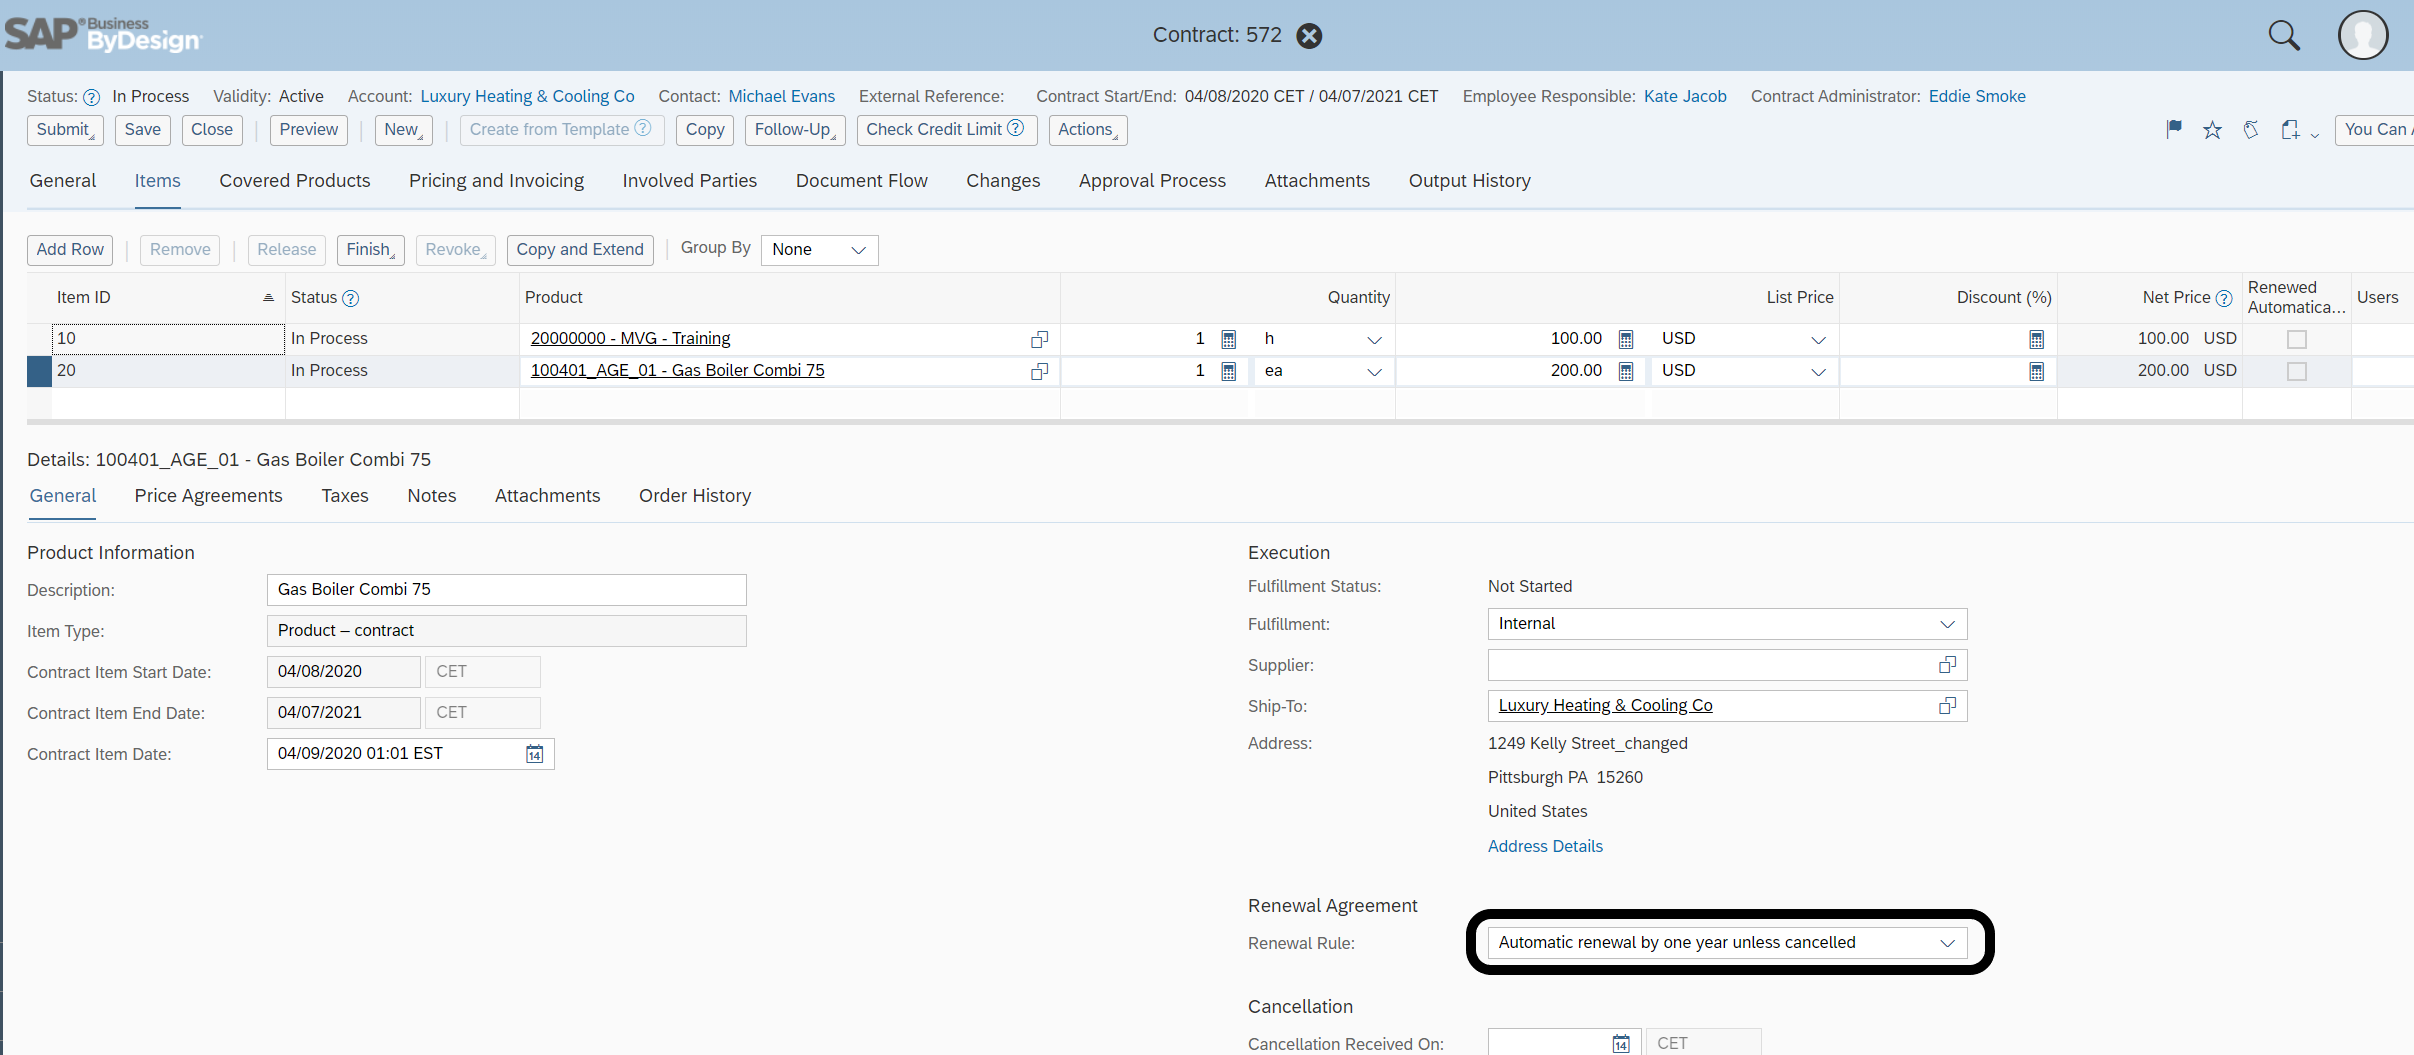The image size is (2414, 1055).
Task: Switch to Pricing and Invoicing tab
Action: tap(496, 181)
